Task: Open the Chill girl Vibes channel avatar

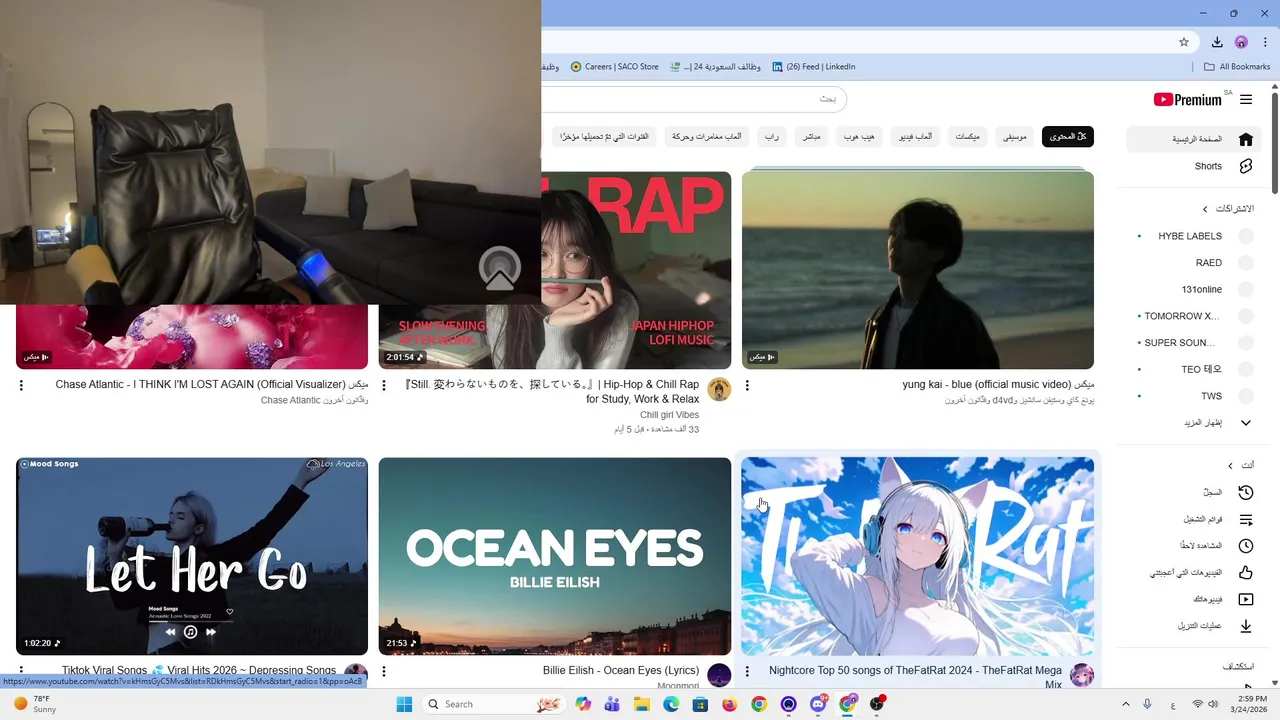Action: click(719, 389)
